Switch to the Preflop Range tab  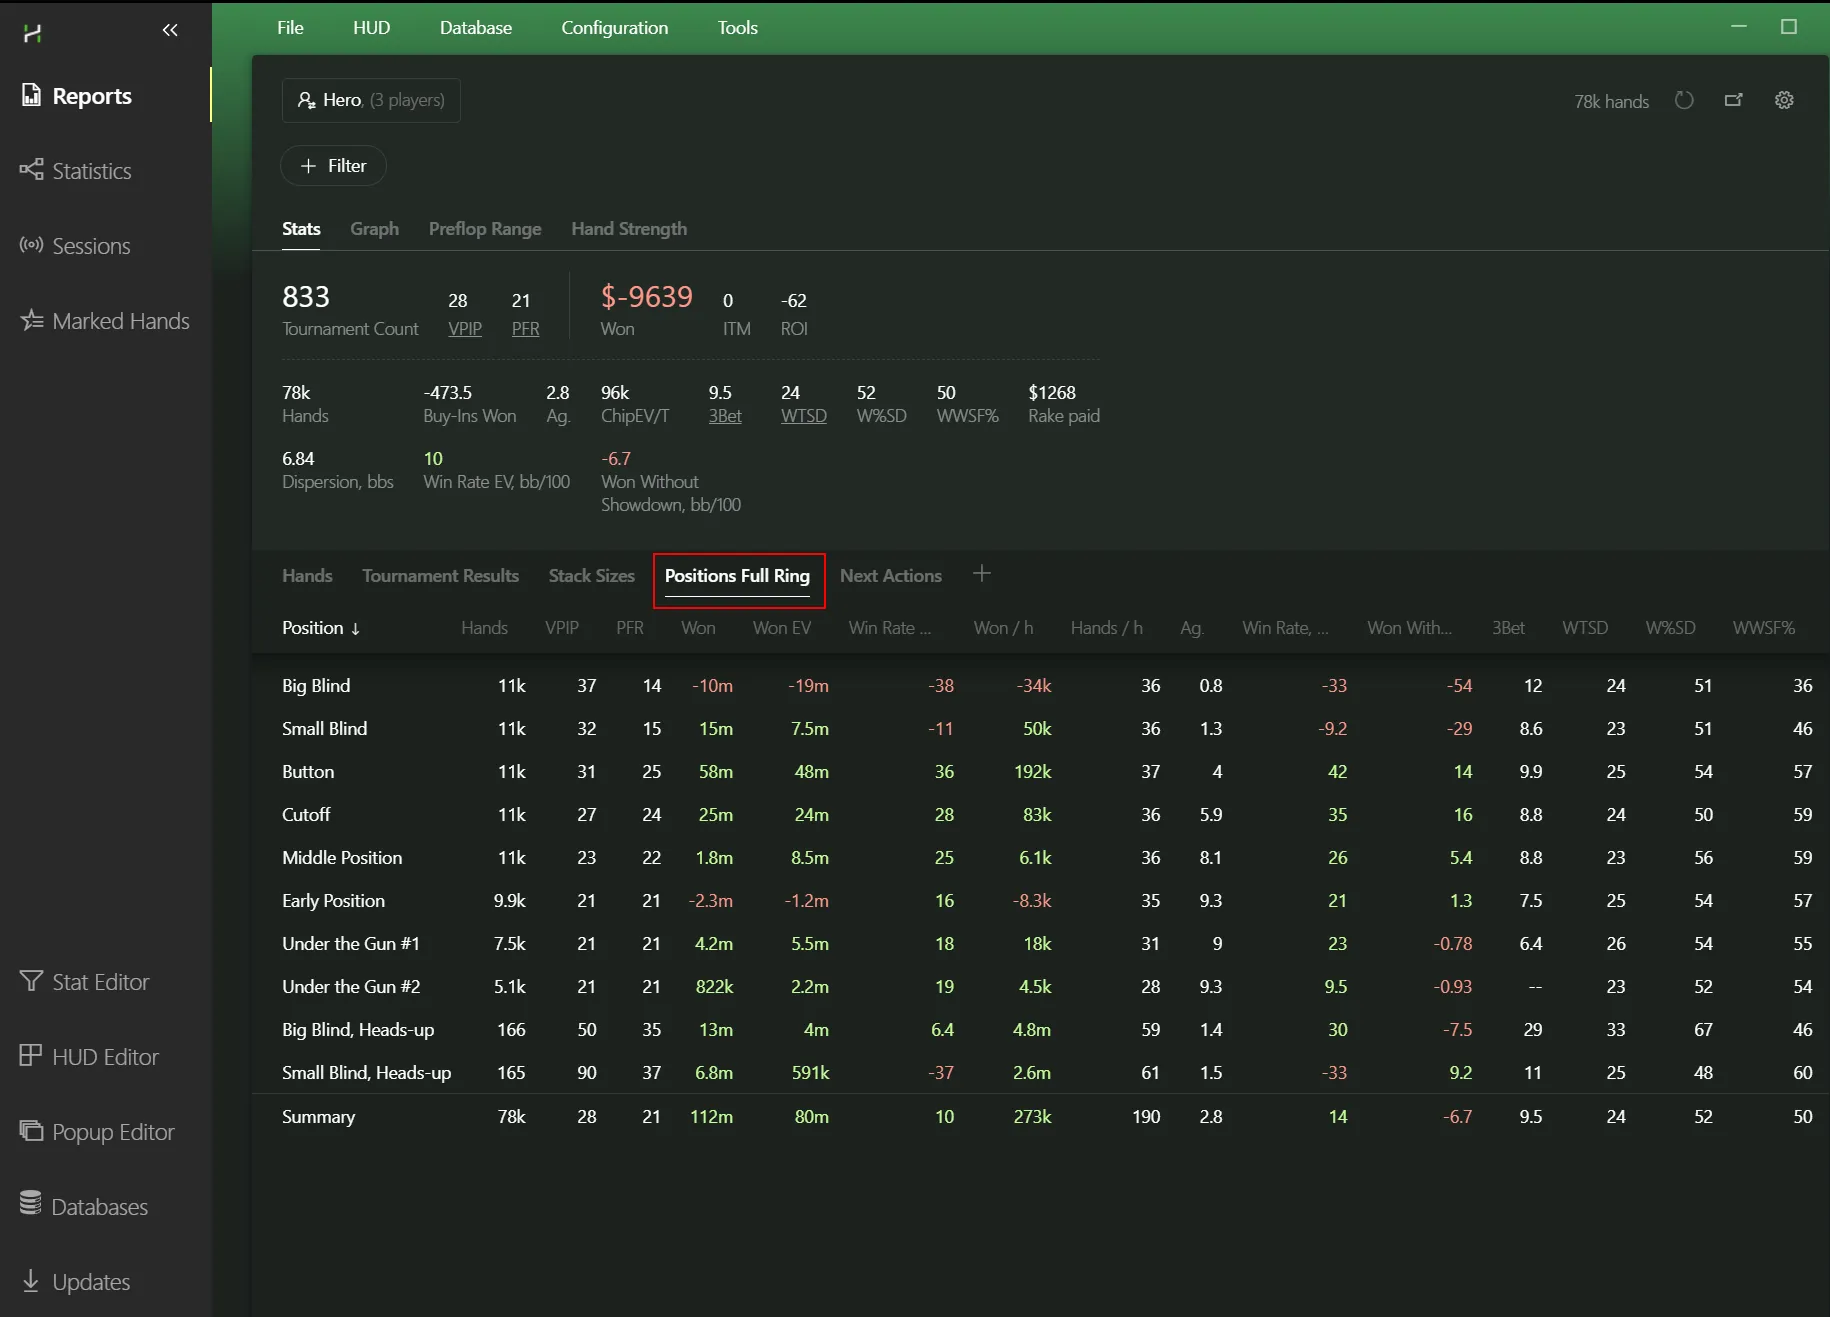click(484, 229)
